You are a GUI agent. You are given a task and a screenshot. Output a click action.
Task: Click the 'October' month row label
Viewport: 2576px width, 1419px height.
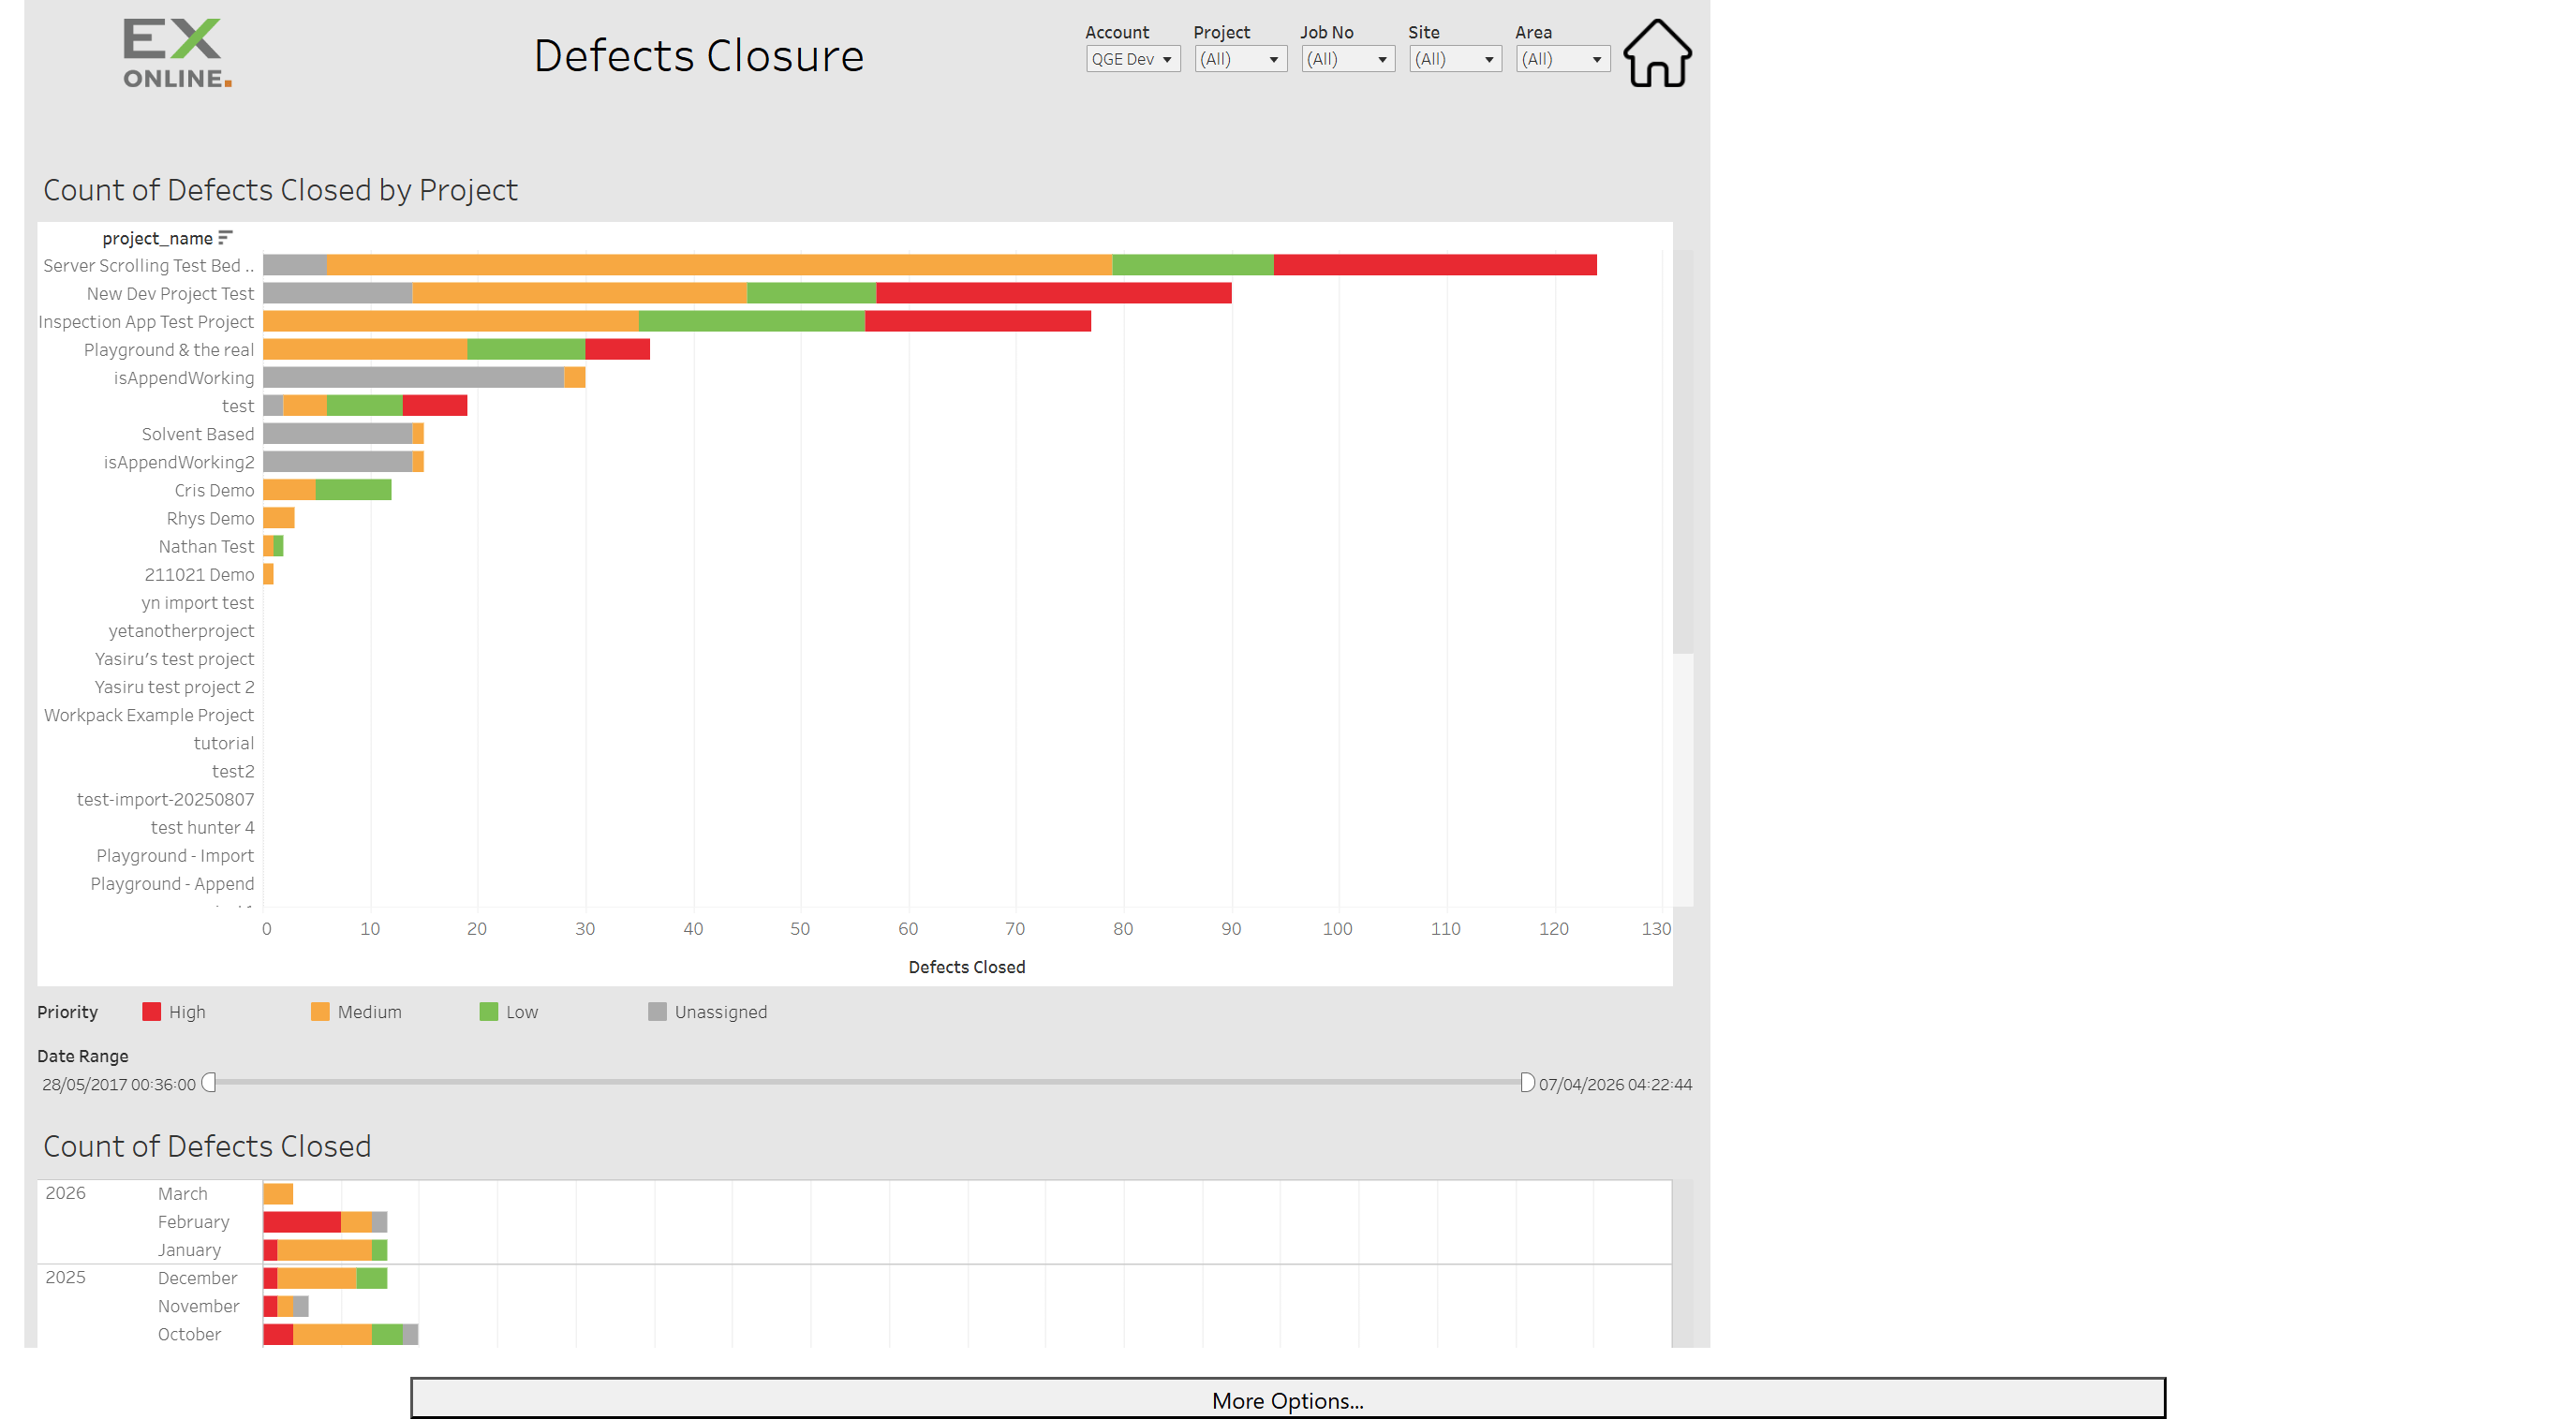189,1333
